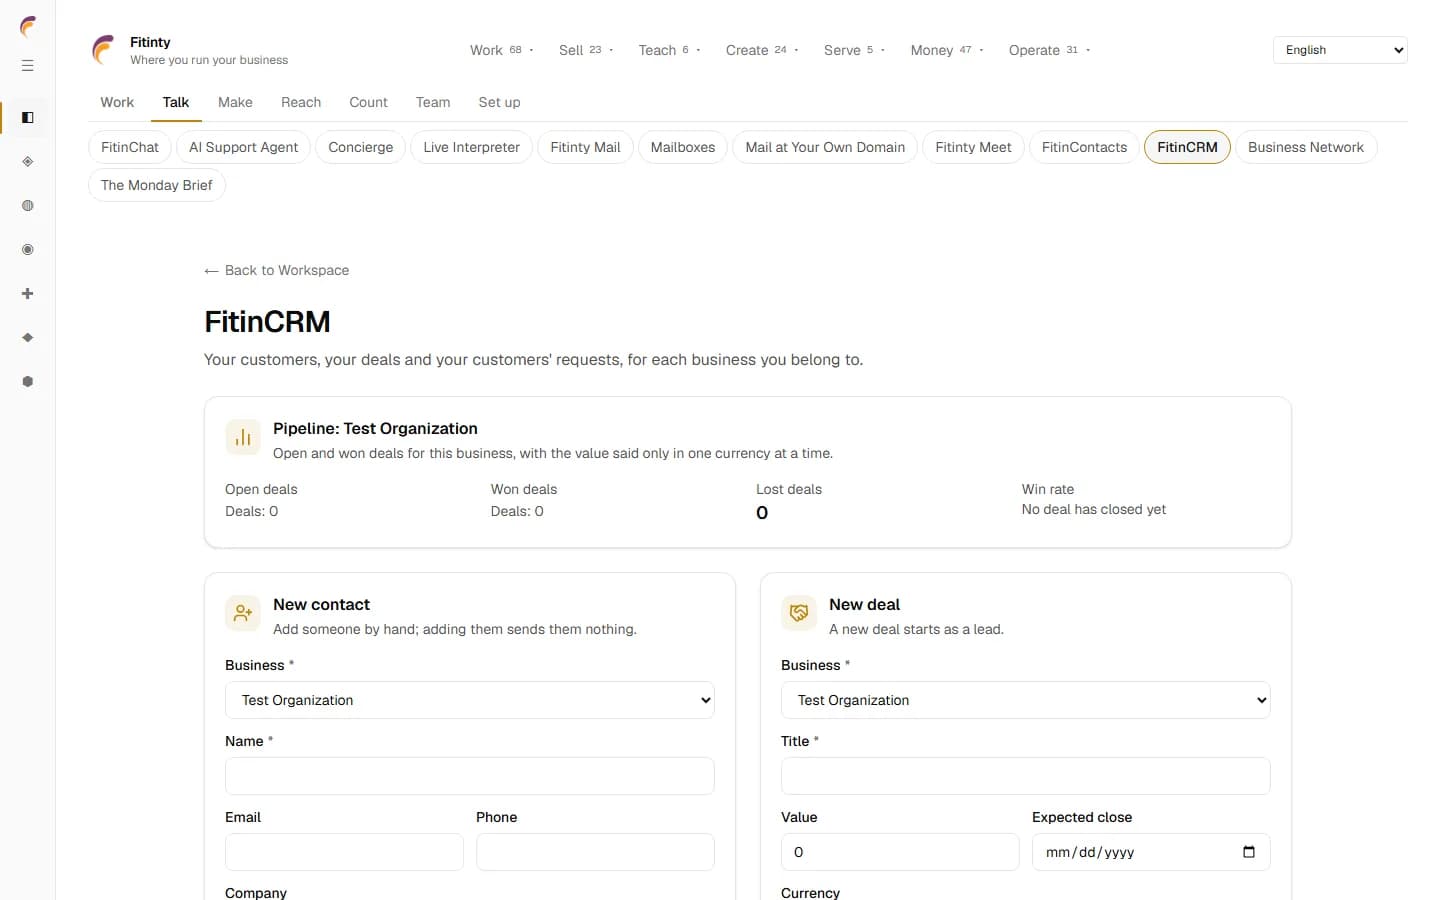Switch to the Reach tab

coord(301,102)
